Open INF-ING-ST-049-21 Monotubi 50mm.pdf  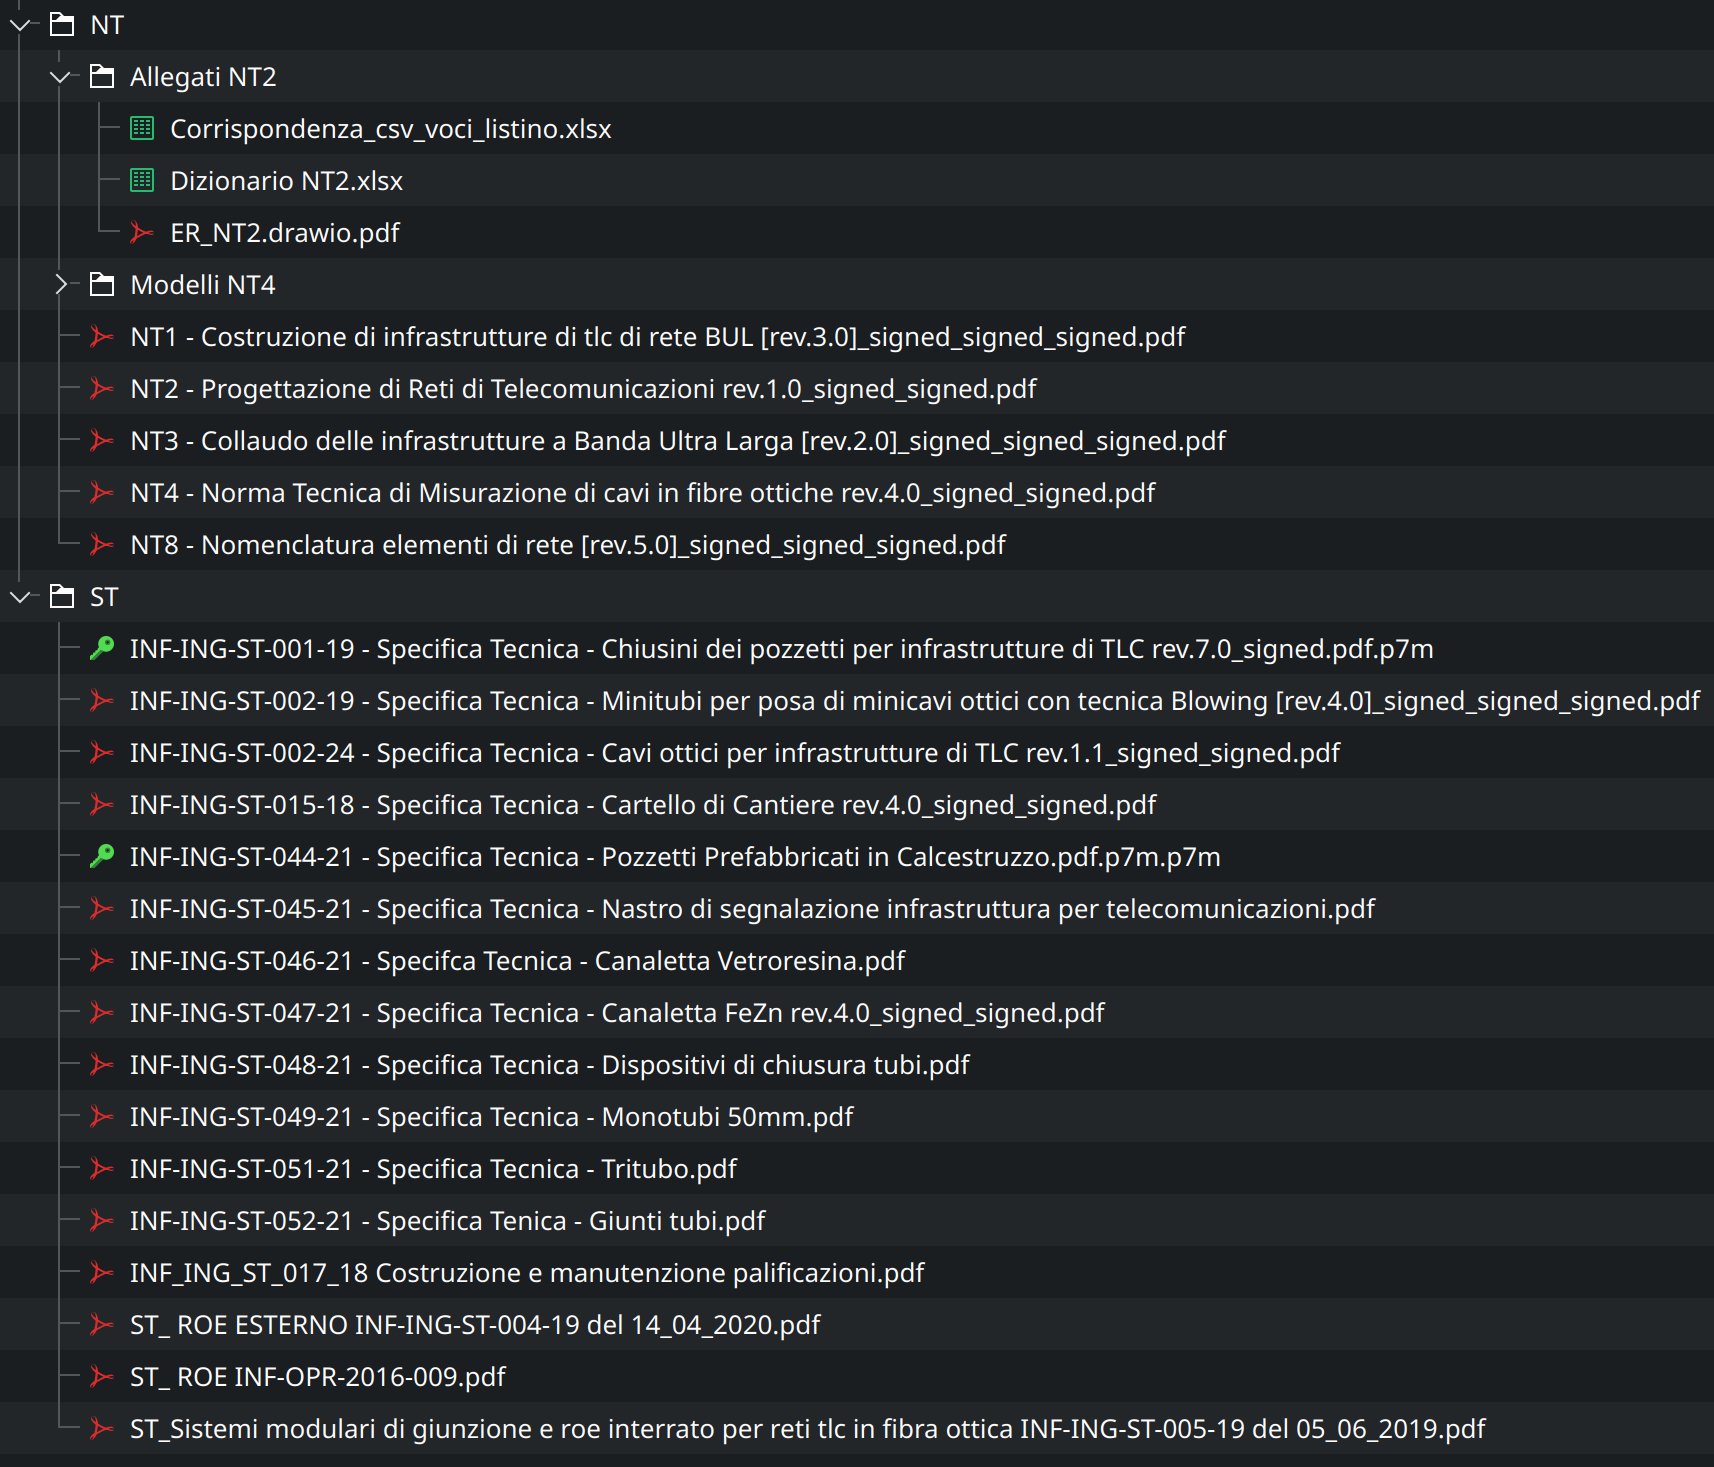pyautogui.click(x=491, y=1117)
